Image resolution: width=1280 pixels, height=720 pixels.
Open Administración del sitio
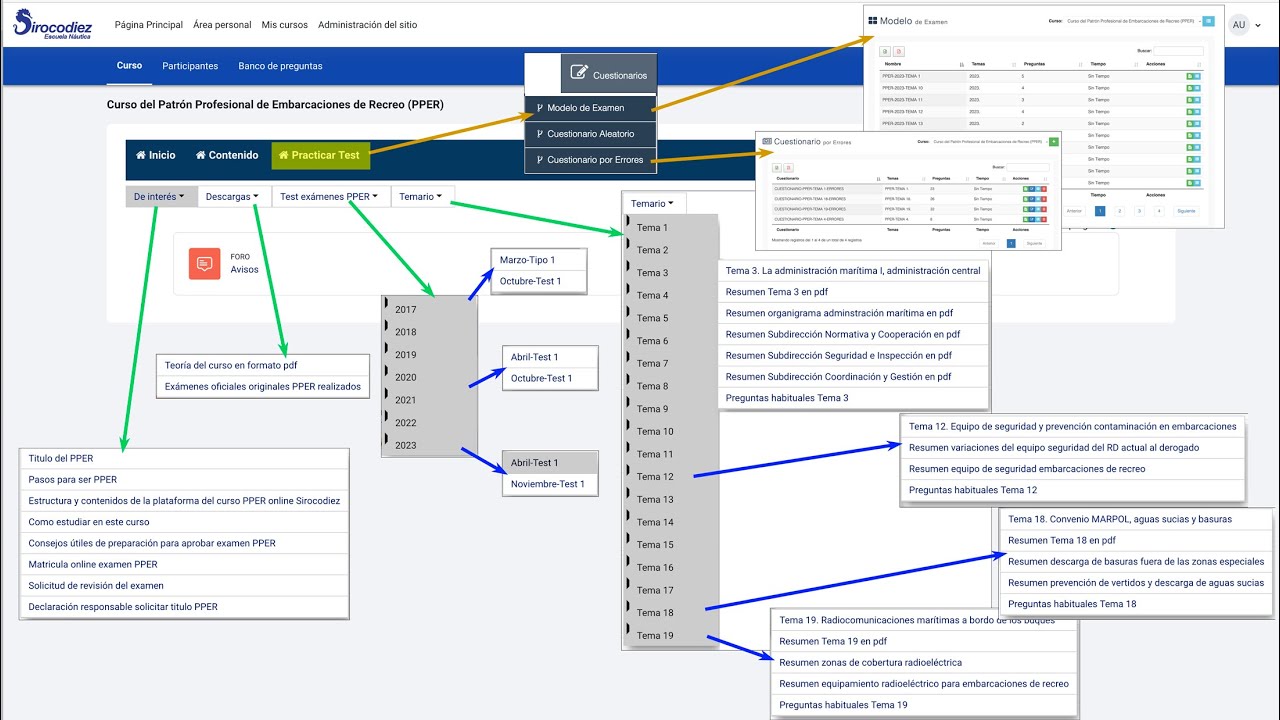coord(368,25)
